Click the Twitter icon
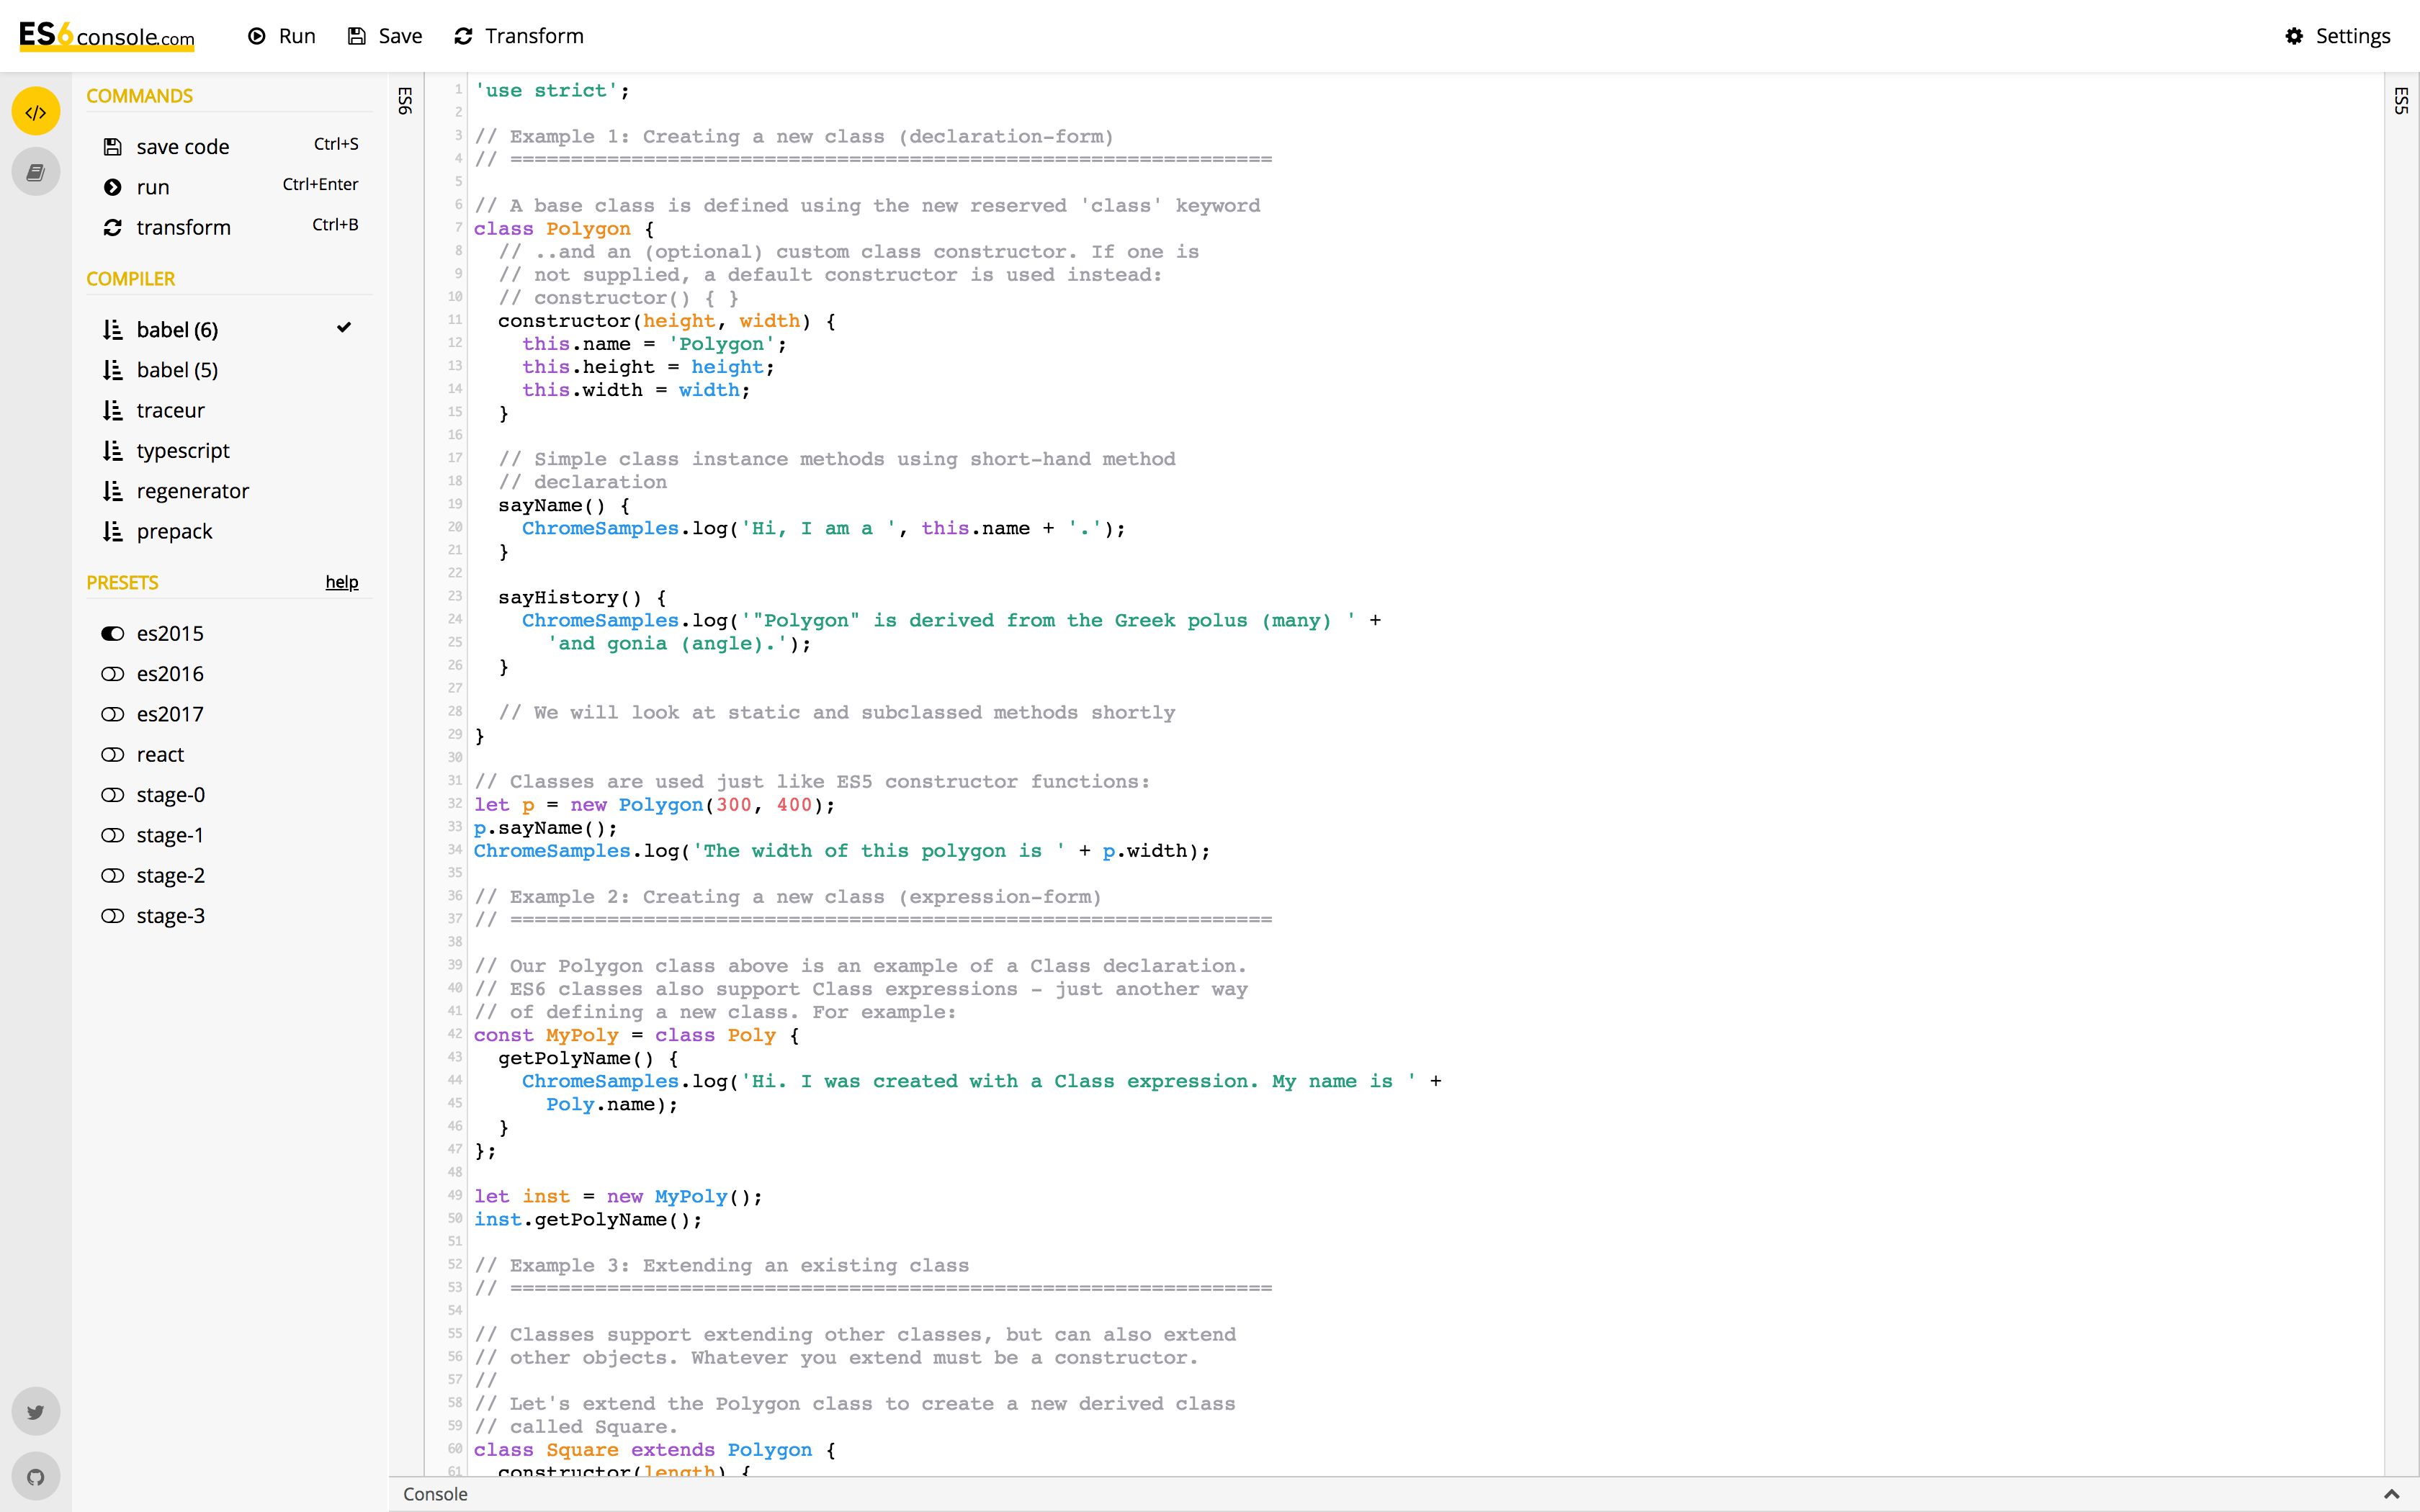This screenshot has height=1512, width=2420. (36, 1411)
